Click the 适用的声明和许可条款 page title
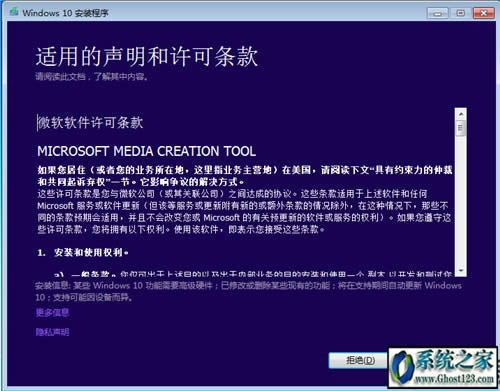Image resolution: width=500 pixels, height=391 pixels. click(147, 56)
